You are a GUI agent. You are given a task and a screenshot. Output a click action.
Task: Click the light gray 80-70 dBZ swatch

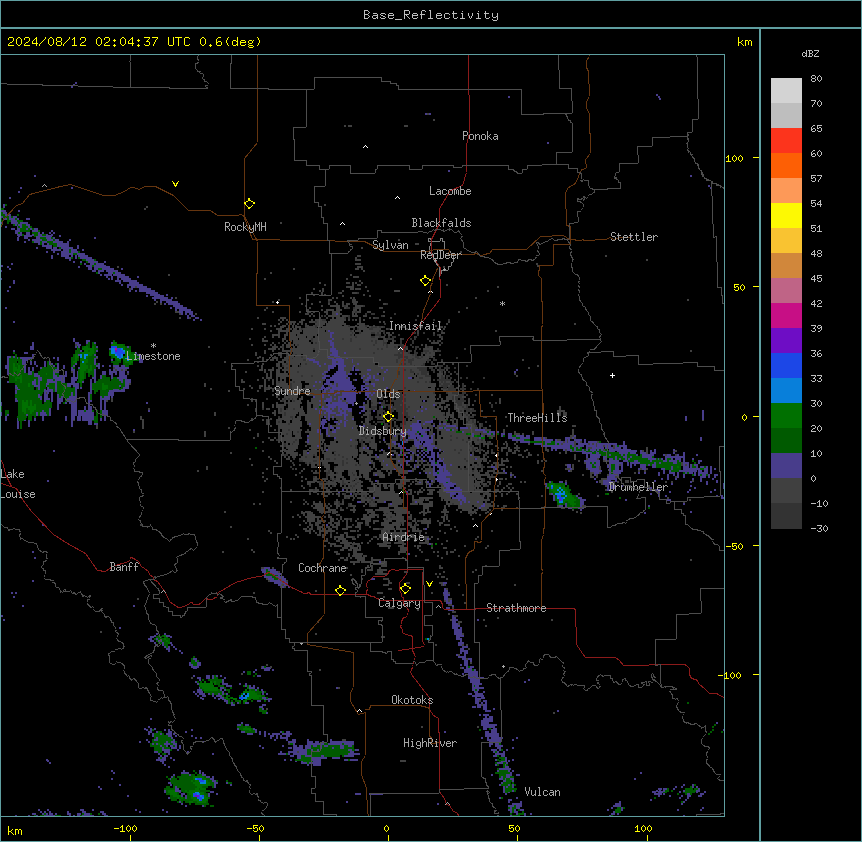pyautogui.click(x=786, y=90)
